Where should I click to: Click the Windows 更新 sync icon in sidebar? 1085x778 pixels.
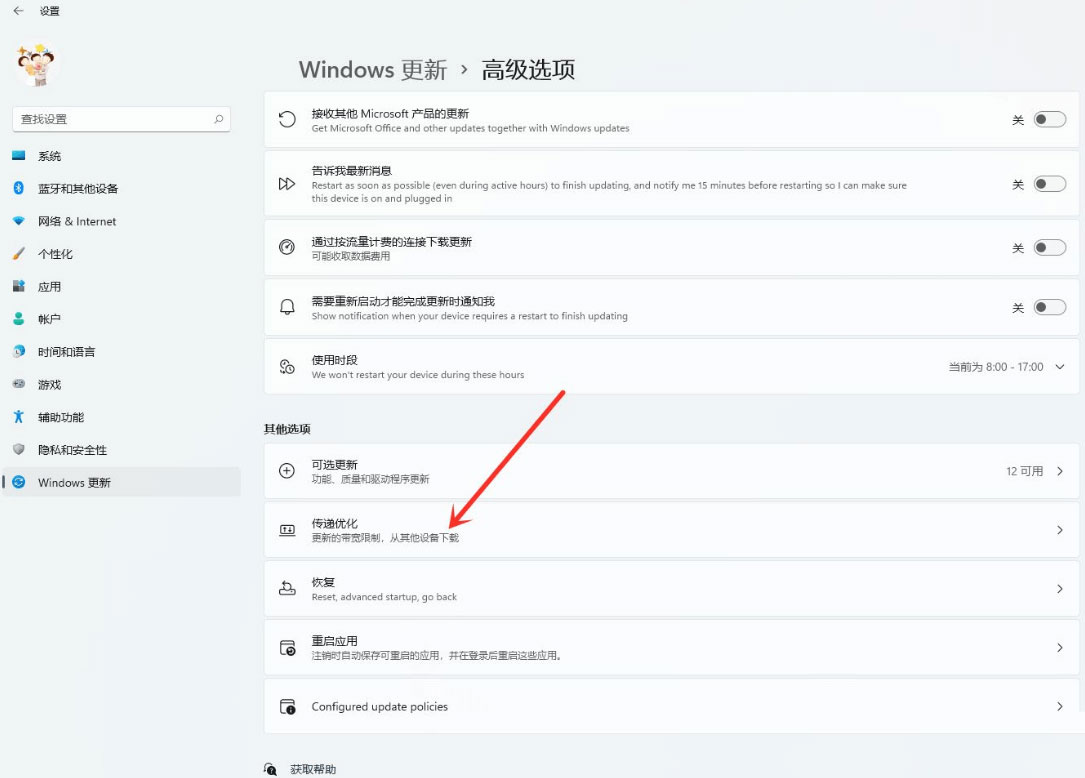click(19, 482)
